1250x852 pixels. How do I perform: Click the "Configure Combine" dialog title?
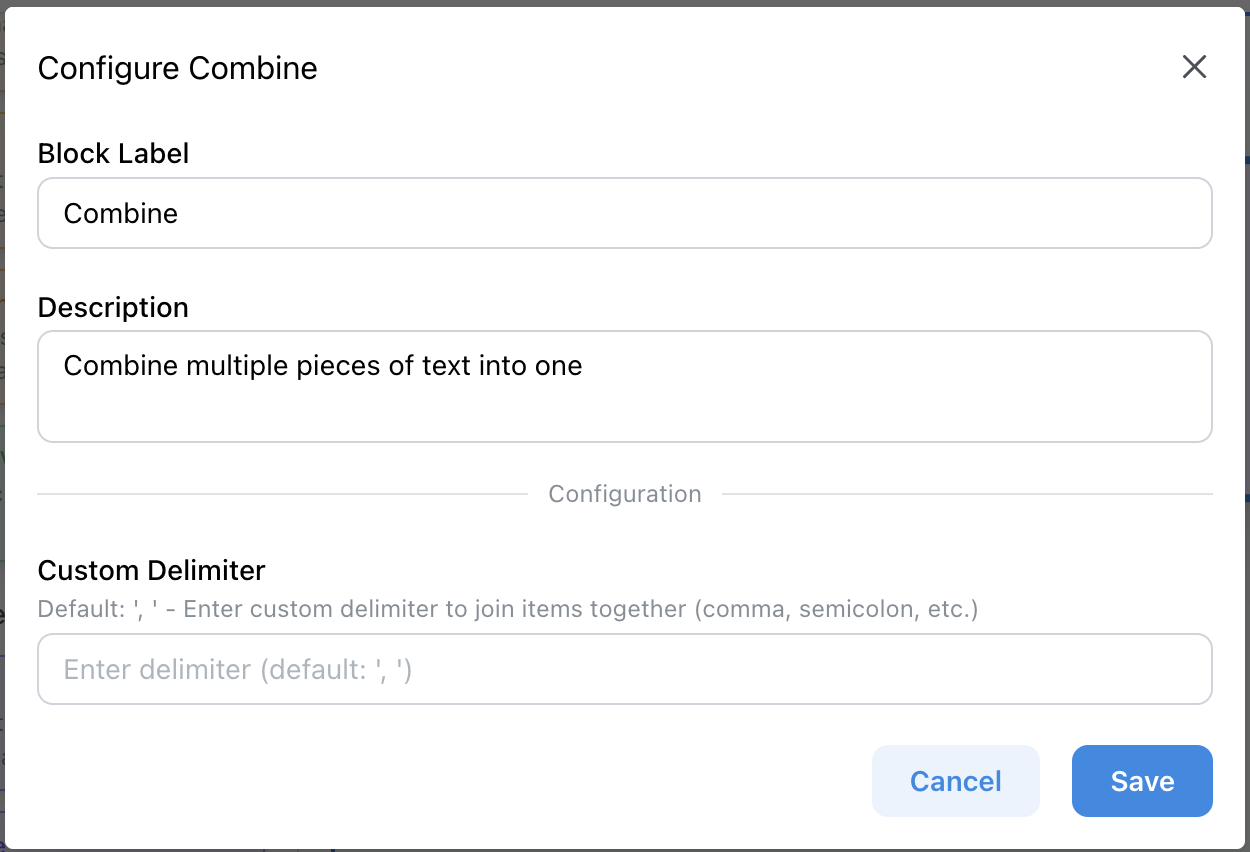pos(177,68)
